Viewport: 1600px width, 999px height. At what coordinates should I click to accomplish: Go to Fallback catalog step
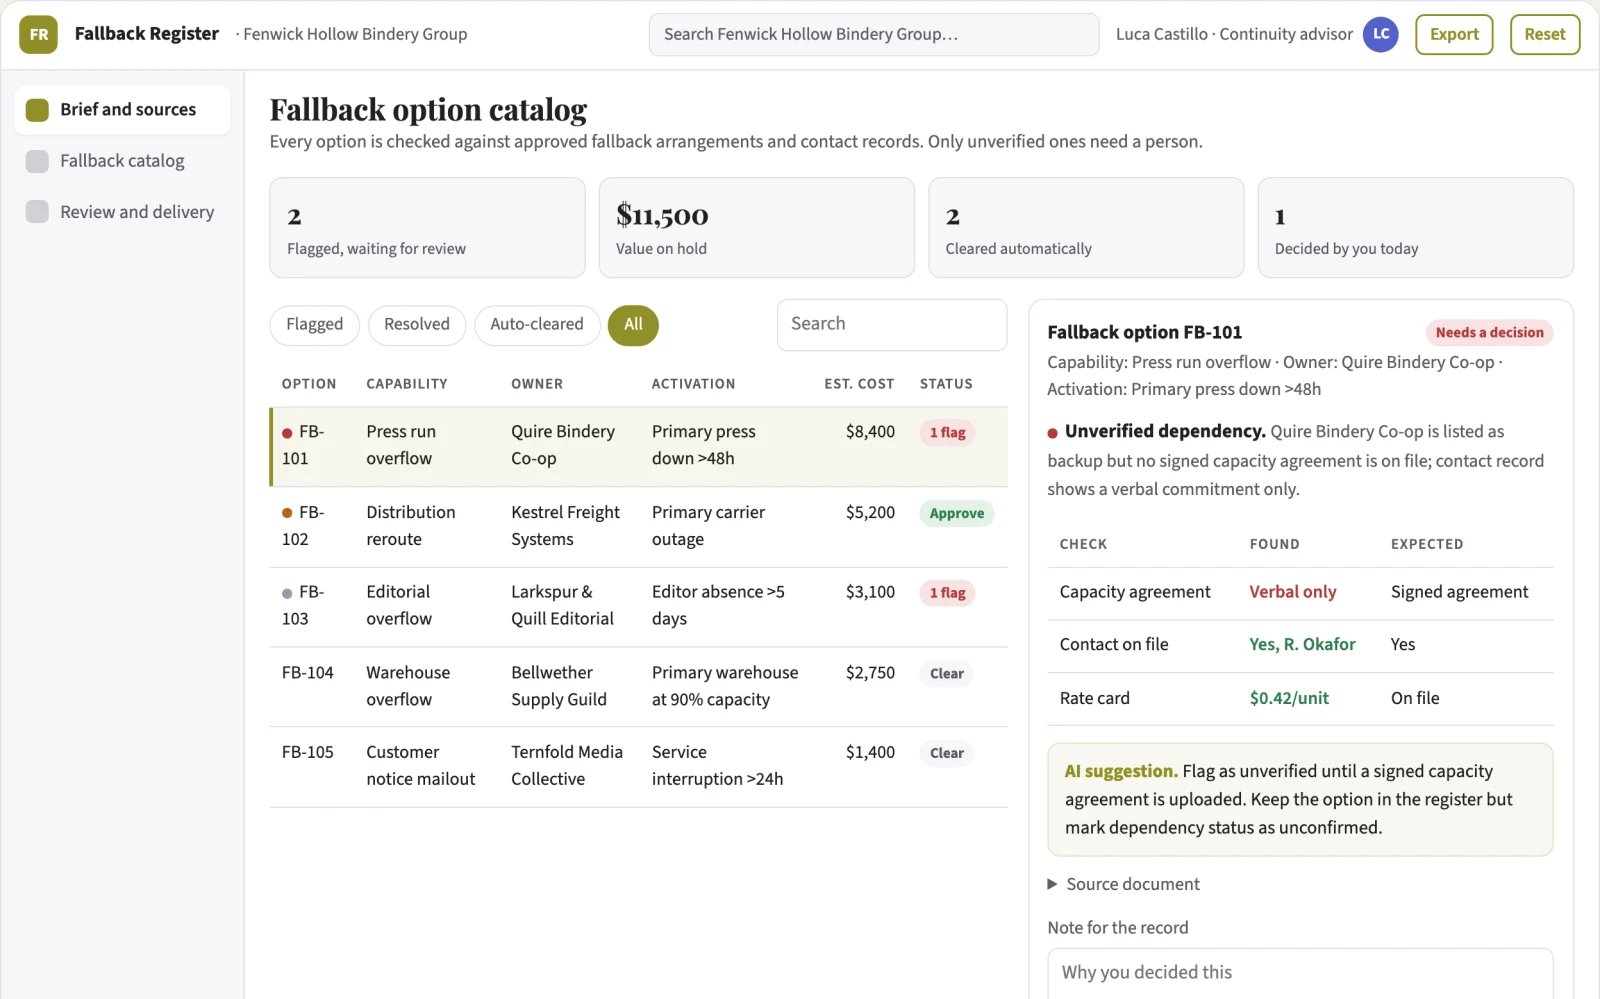click(x=122, y=161)
